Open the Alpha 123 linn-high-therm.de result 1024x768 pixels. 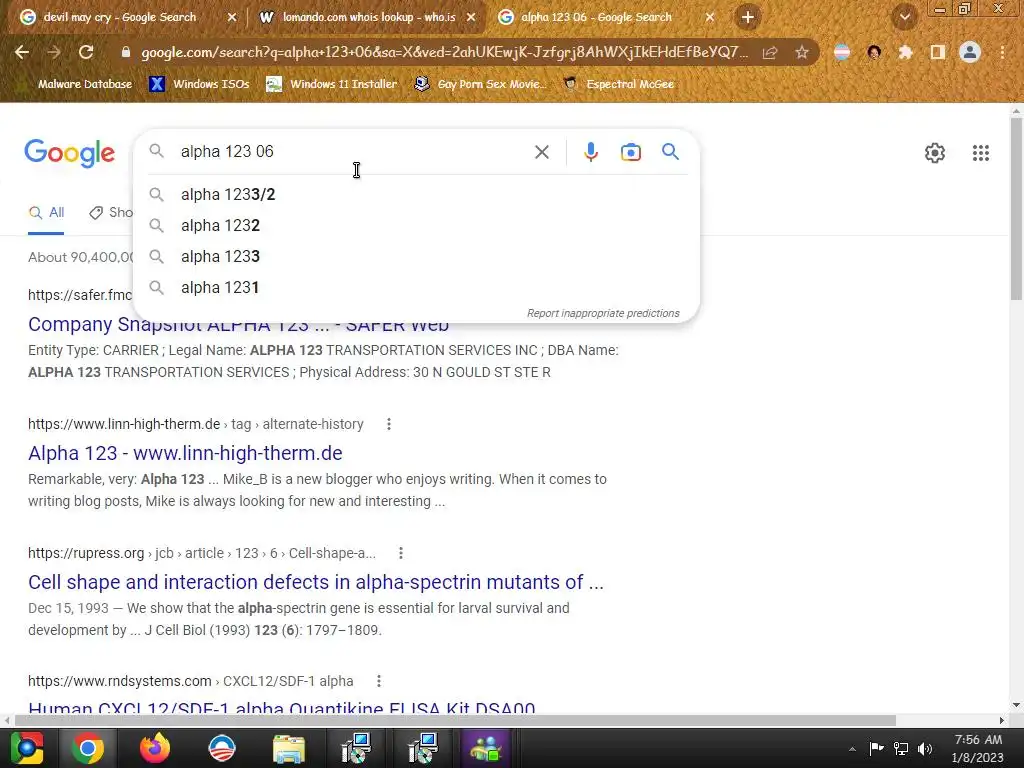(x=185, y=453)
